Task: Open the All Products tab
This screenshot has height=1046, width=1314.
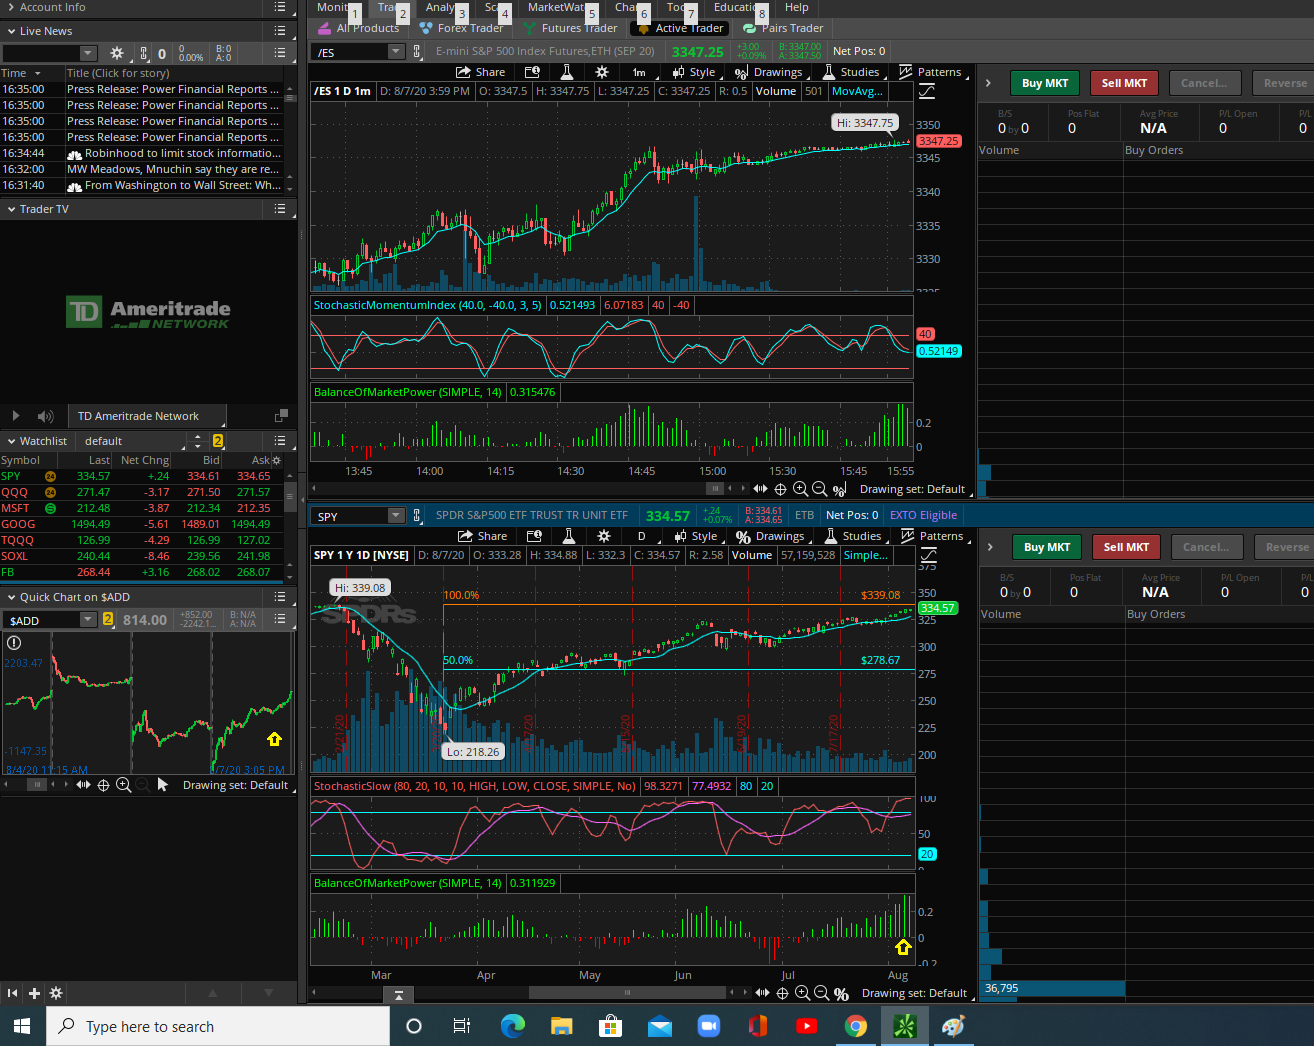Action: pyautogui.click(x=359, y=28)
